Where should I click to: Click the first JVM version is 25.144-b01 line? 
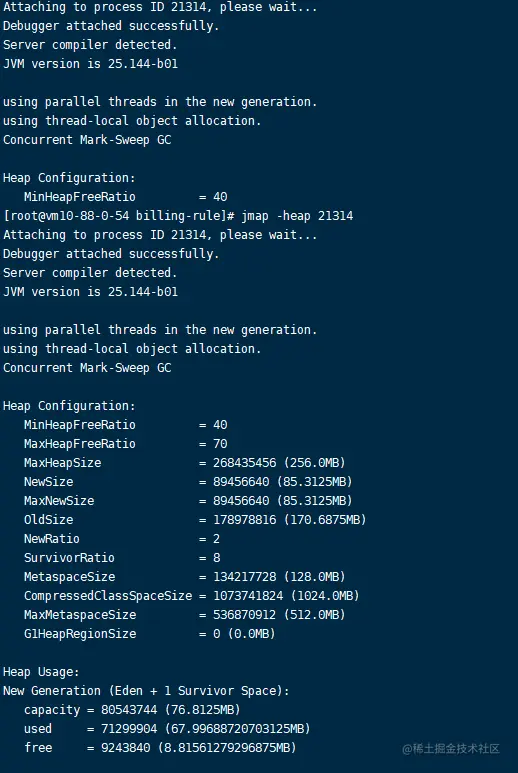pyautogui.click(x=91, y=64)
